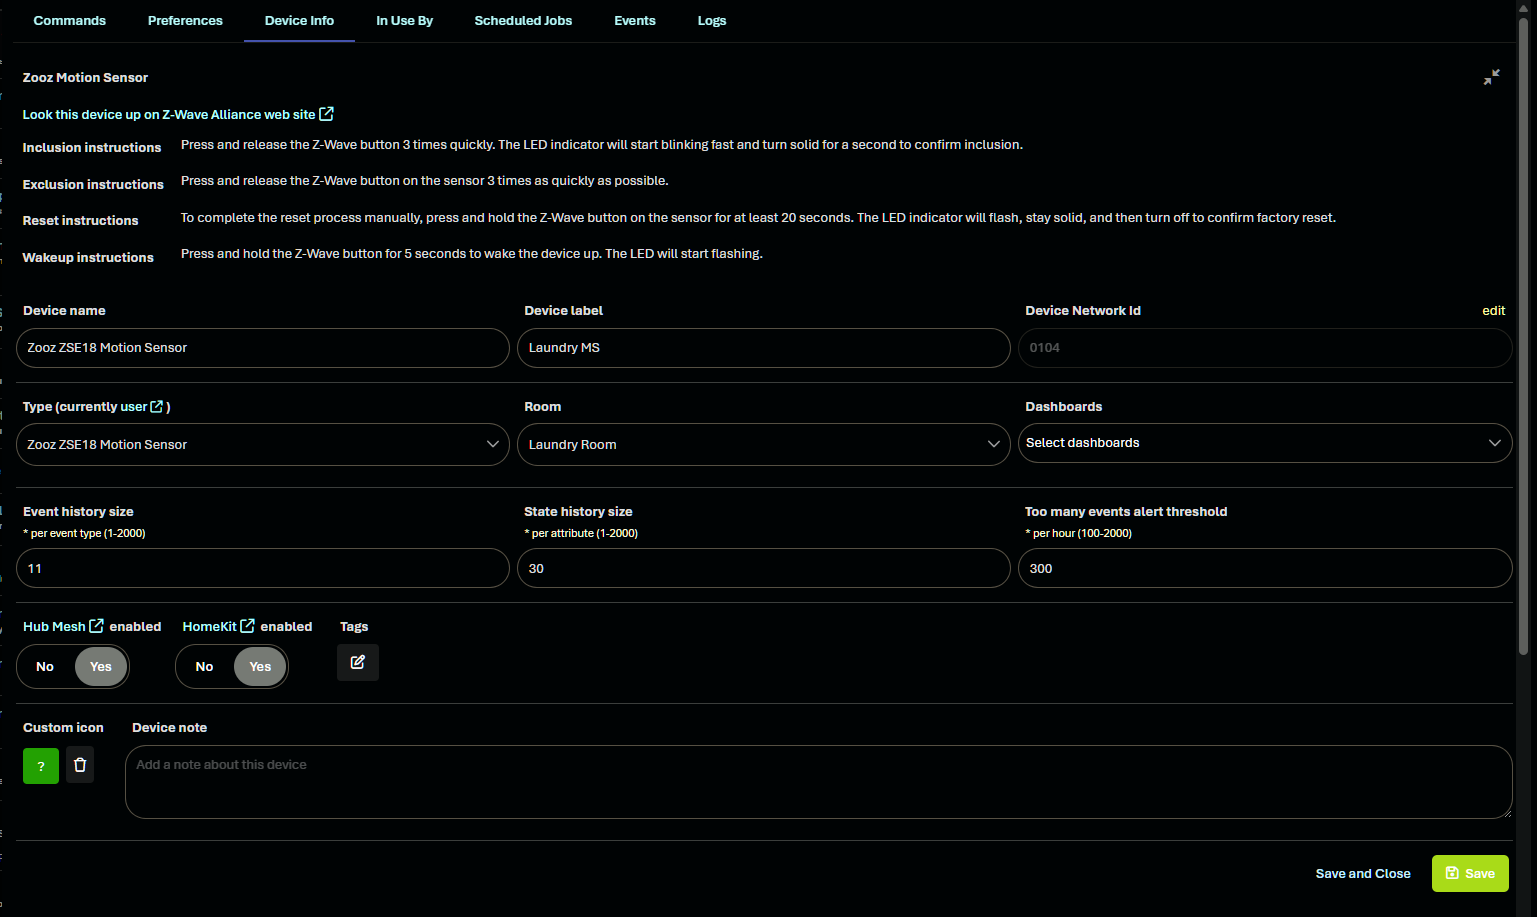Expand the Select dashboards dropdown
The width and height of the screenshot is (1537, 917).
point(1265,443)
